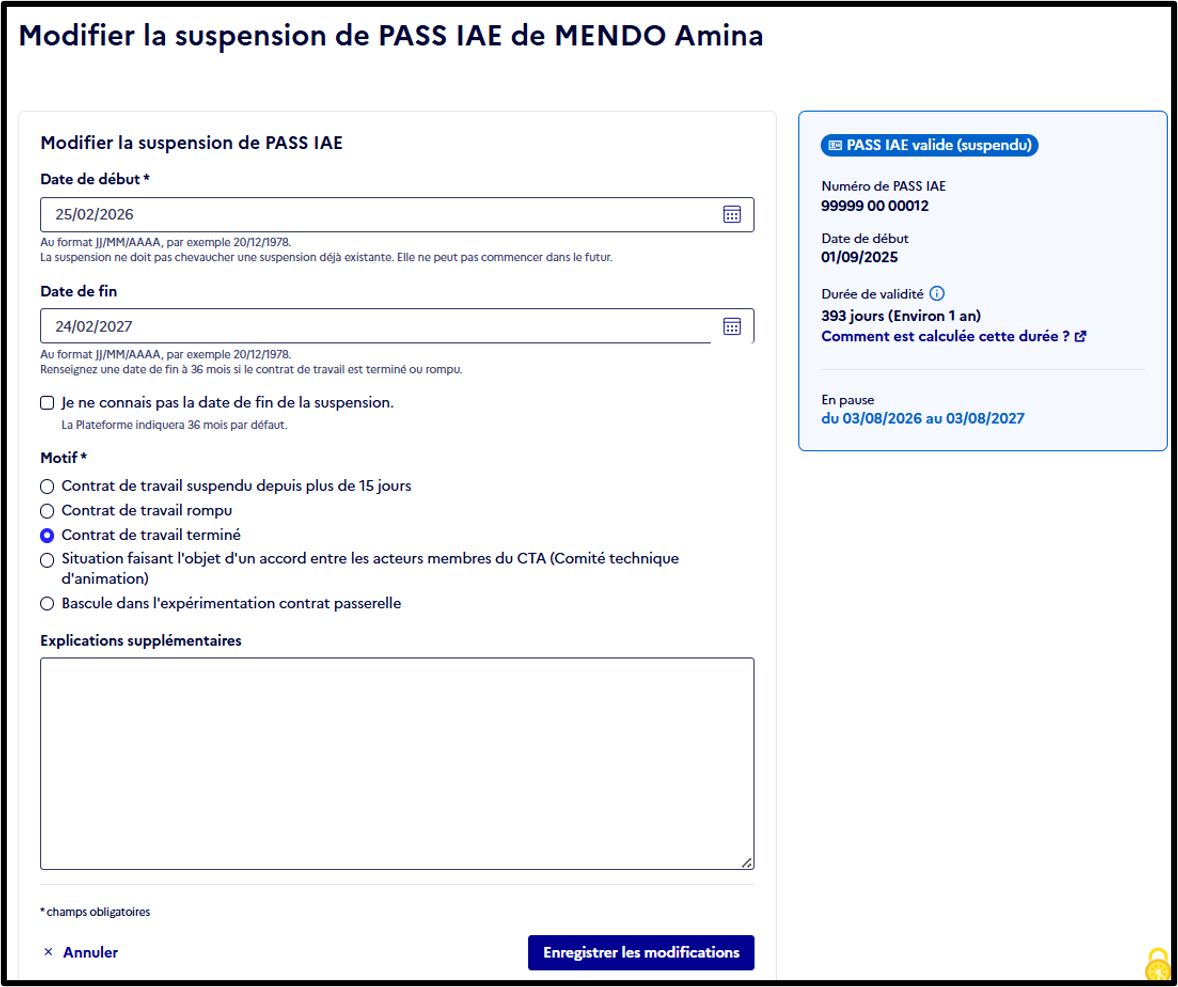Open the calendar picker for Date de début
The image size is (1178, 987).
[732, 215]
